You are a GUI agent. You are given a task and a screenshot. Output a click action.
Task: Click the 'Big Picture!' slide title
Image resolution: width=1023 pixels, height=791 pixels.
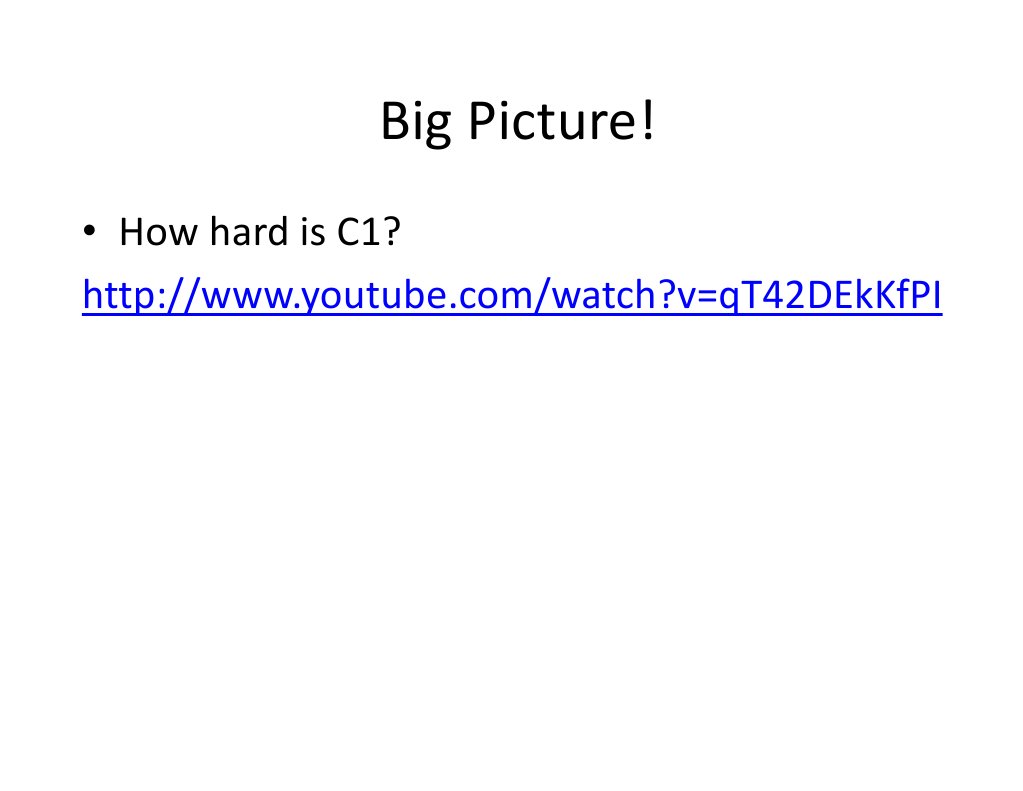point(517,121)
